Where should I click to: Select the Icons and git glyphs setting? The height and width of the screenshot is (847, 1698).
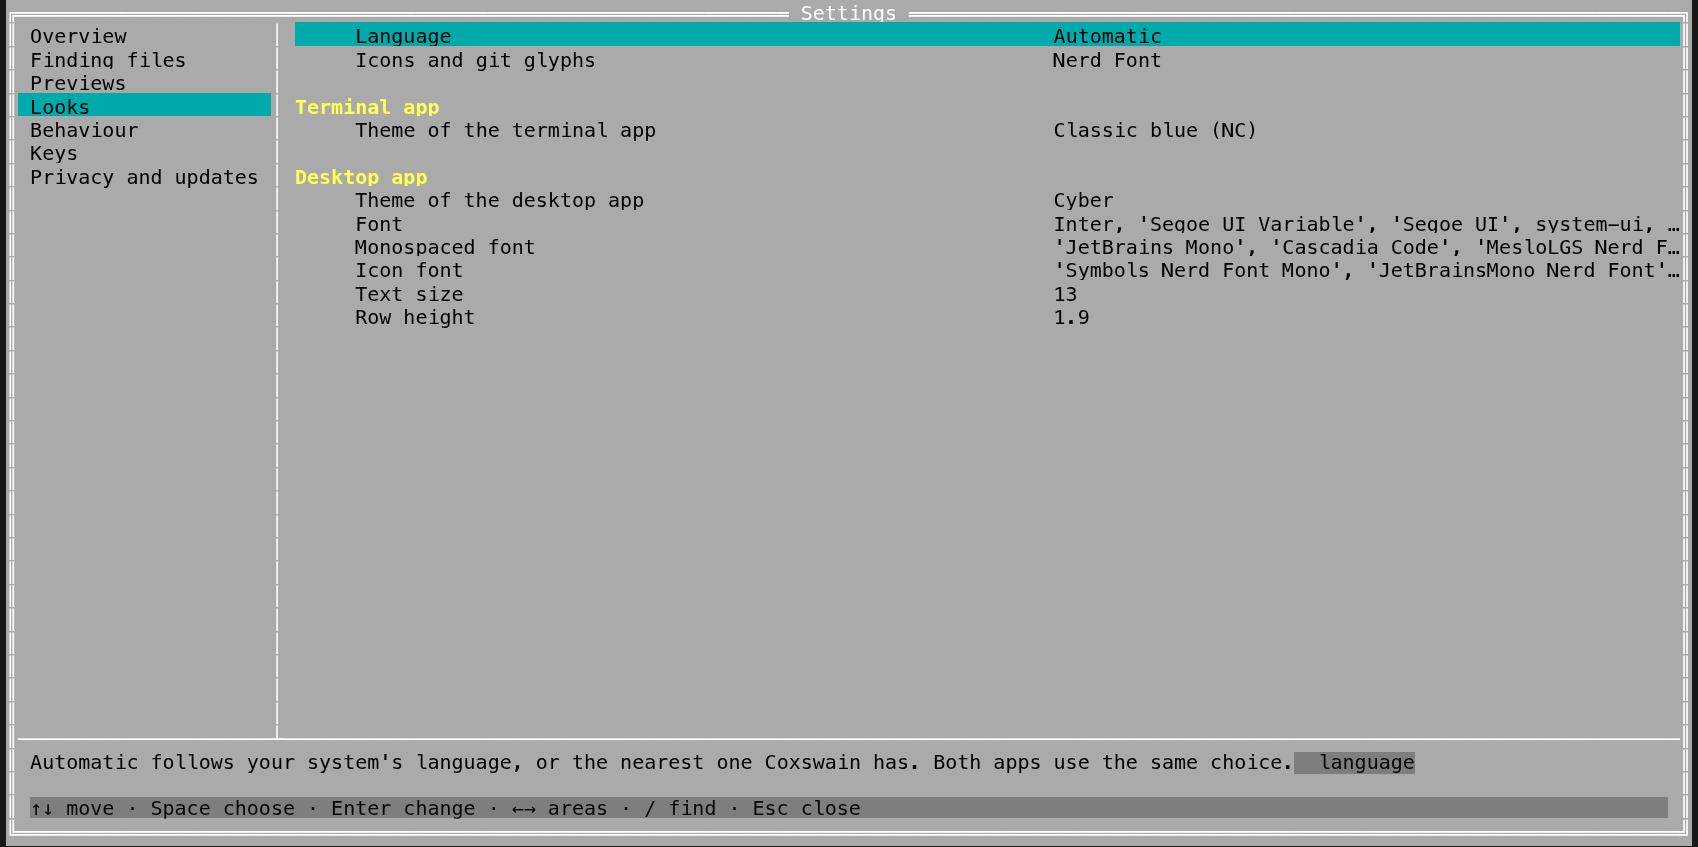click(x=475, y=60)
